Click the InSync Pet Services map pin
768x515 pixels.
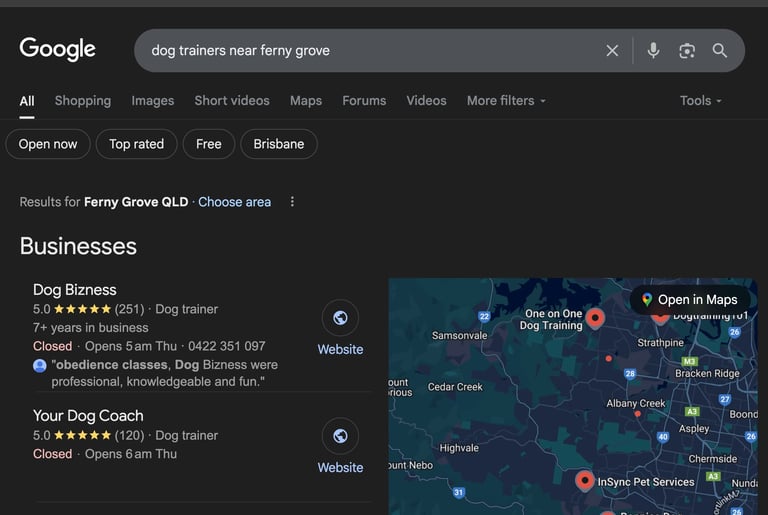[x=584, y=480]
